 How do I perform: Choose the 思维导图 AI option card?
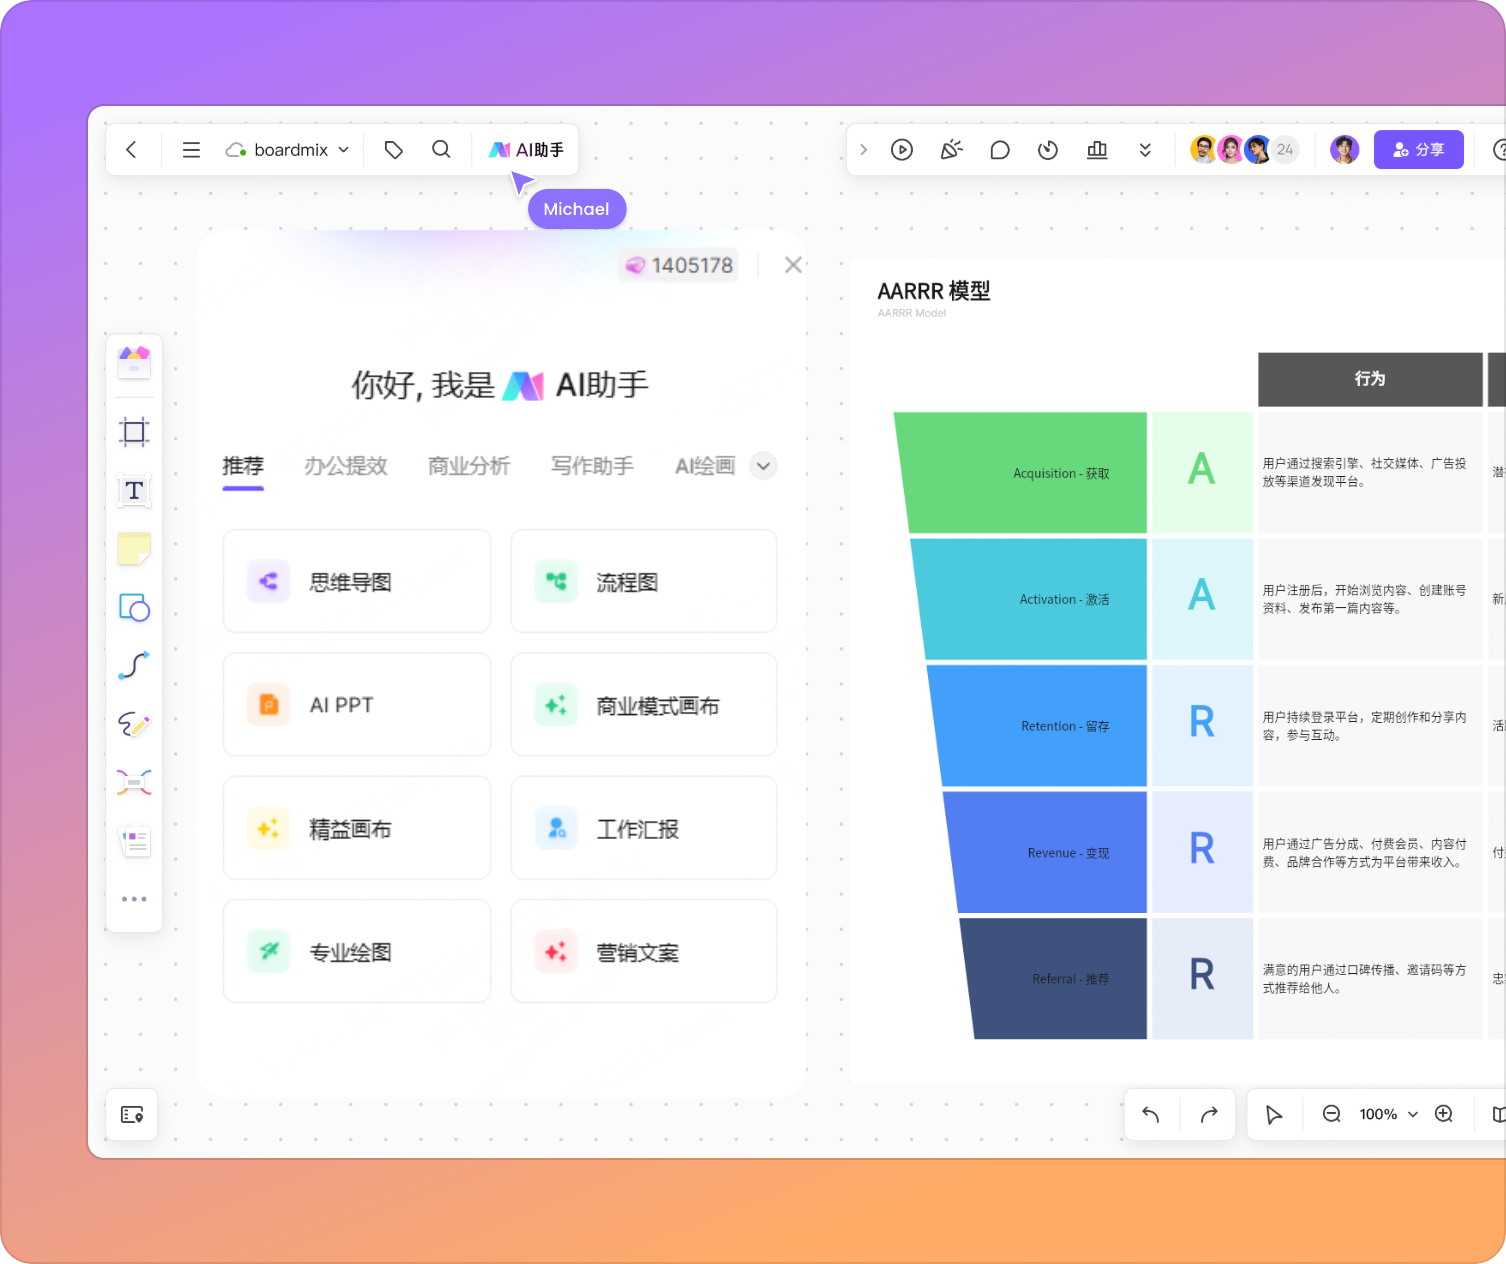point(357,582)
